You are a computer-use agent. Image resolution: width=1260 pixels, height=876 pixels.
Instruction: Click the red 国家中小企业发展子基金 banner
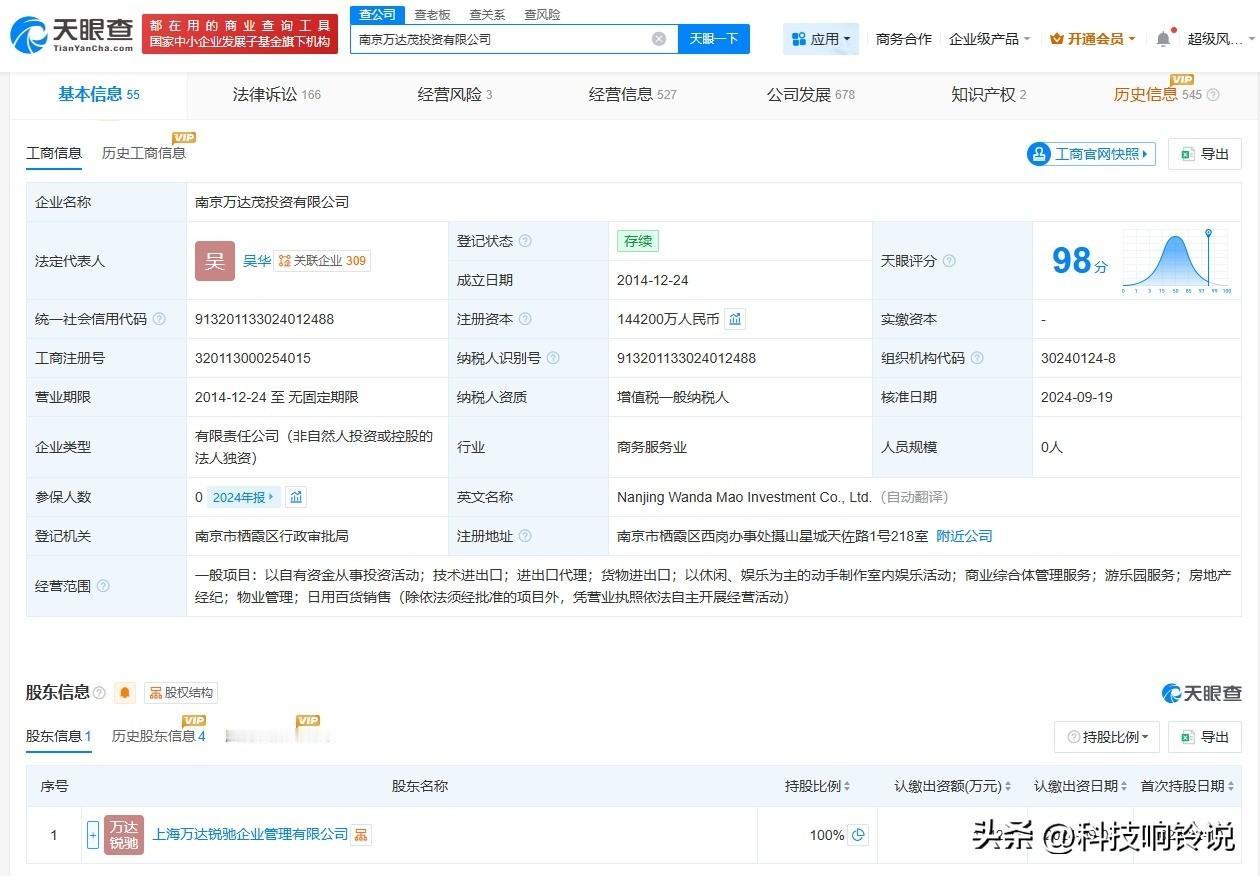240,34
